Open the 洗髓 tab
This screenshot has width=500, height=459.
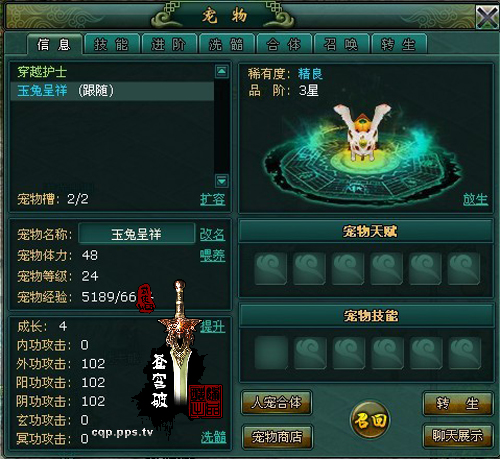coord(226,44)
